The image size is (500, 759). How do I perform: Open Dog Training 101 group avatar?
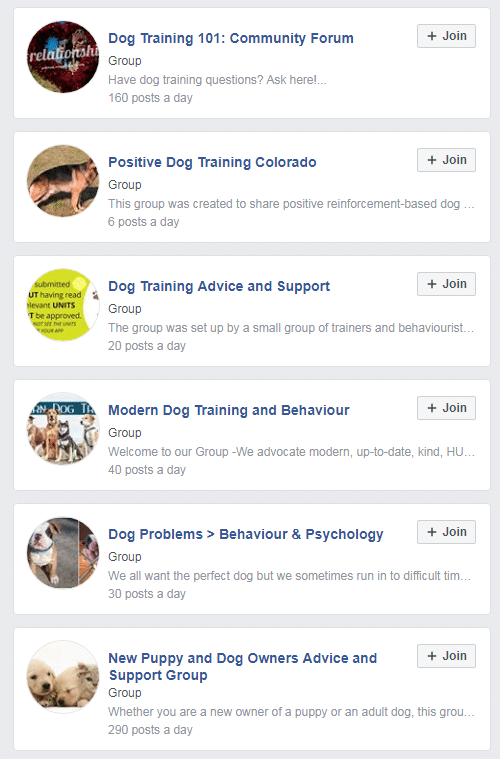click(x=63, y=57)
